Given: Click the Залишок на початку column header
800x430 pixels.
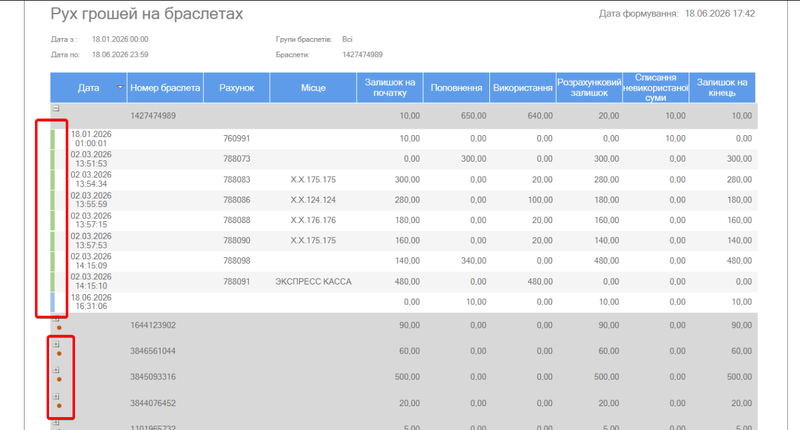Looking at the screenshot, I should [390, 88].
